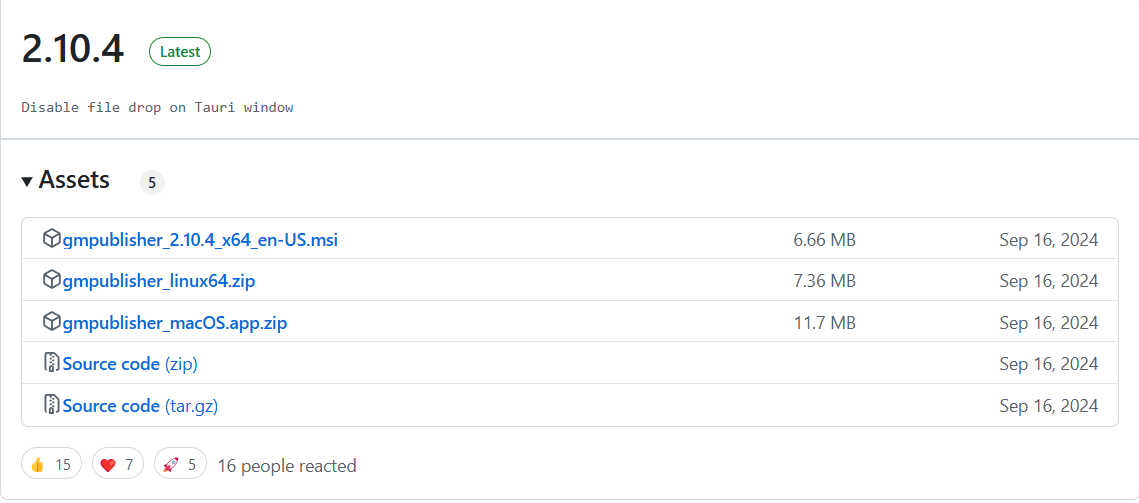Click zip file icon beside Source code (zip)
The width and height of the screenshot is (1139, 503).
click(52, 363)
